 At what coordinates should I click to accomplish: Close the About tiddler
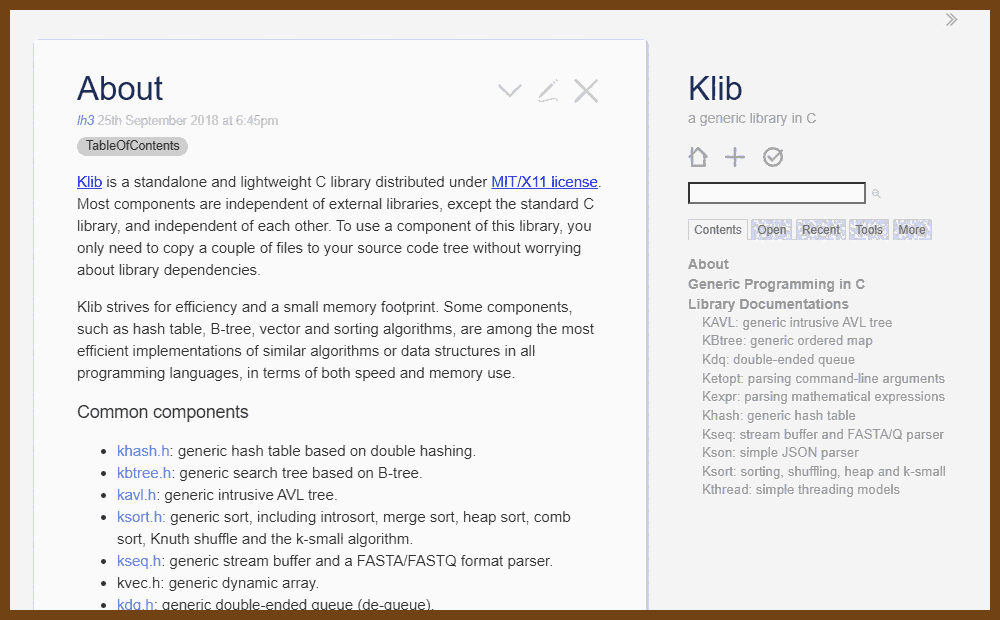coord(586,91)
